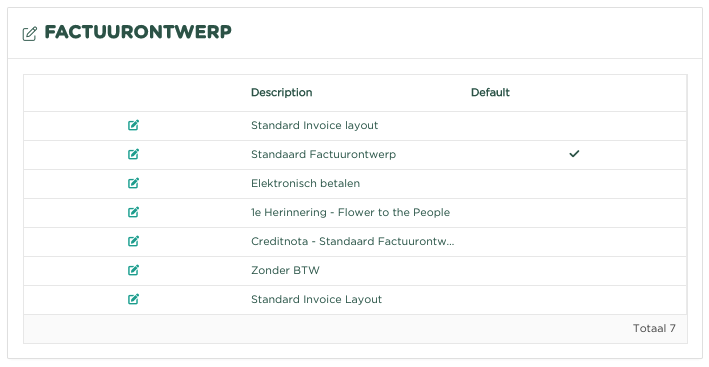Viewport: 709px width, 367px height.
Task: Select Elektronisch betalen description
Action: (306, 184)
